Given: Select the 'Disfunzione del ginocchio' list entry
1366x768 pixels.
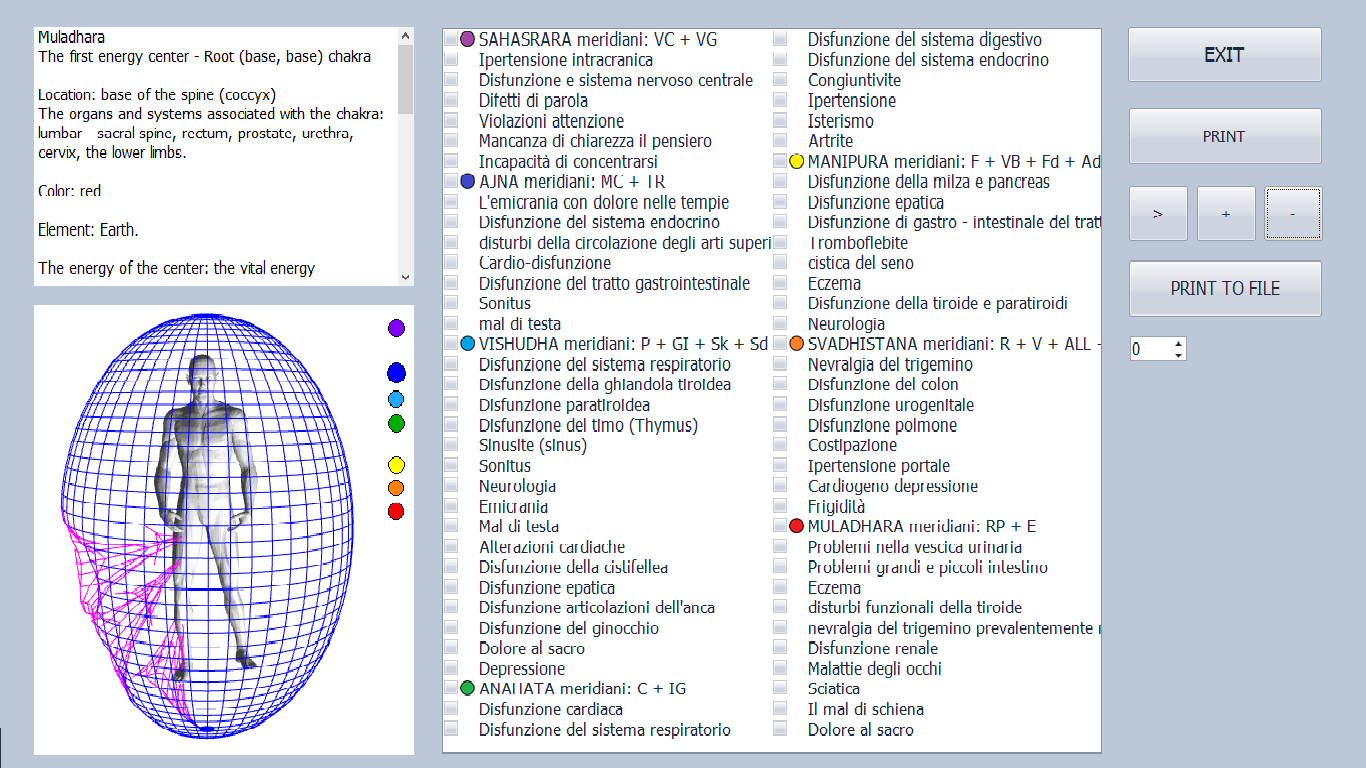Looking at the screenshot, I should [568, 628].
